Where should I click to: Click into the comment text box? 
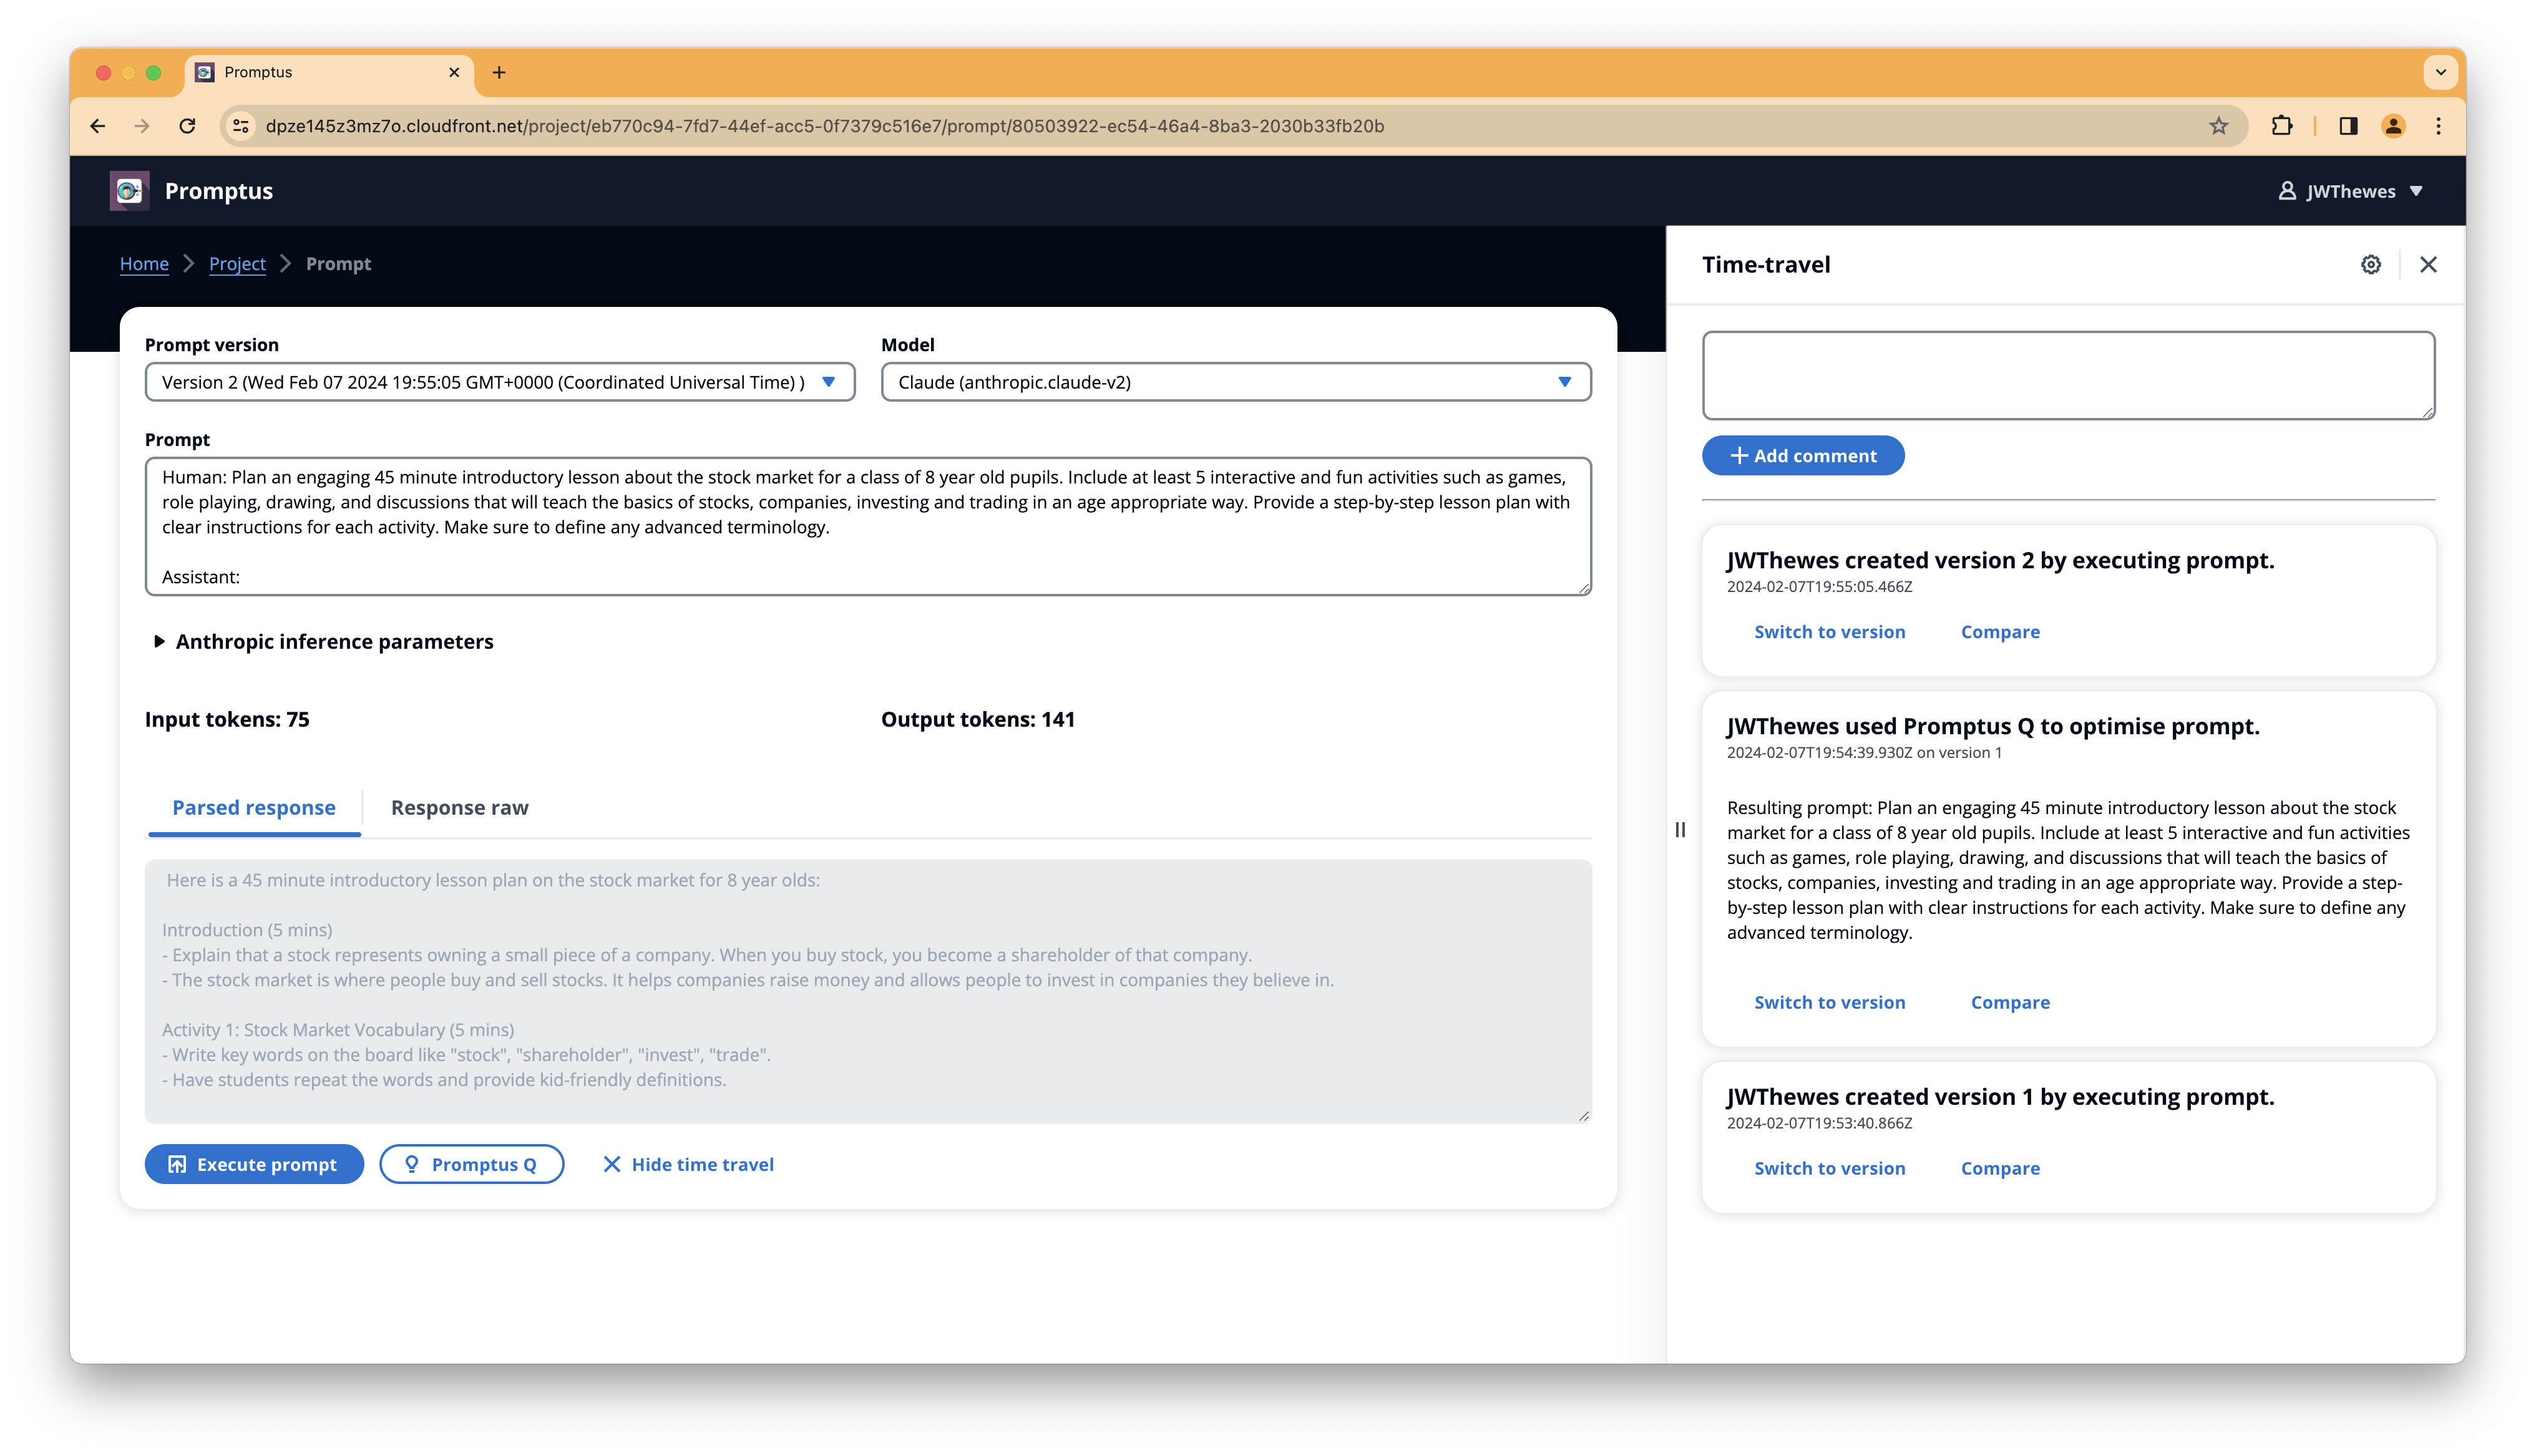tap(2068, 375)
